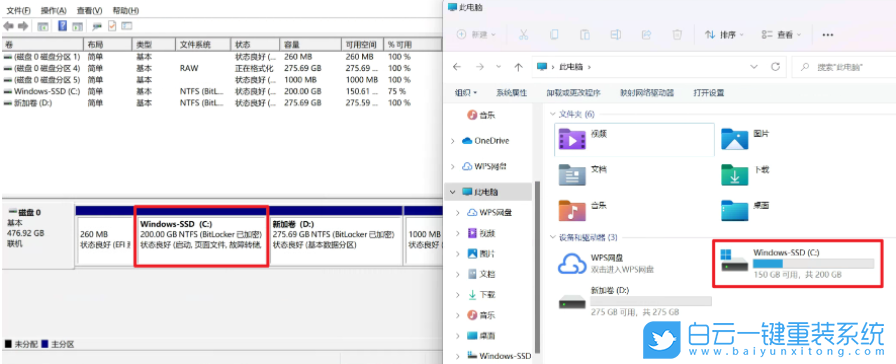Open the 帮助(H) menu

[x=126, y=11]
